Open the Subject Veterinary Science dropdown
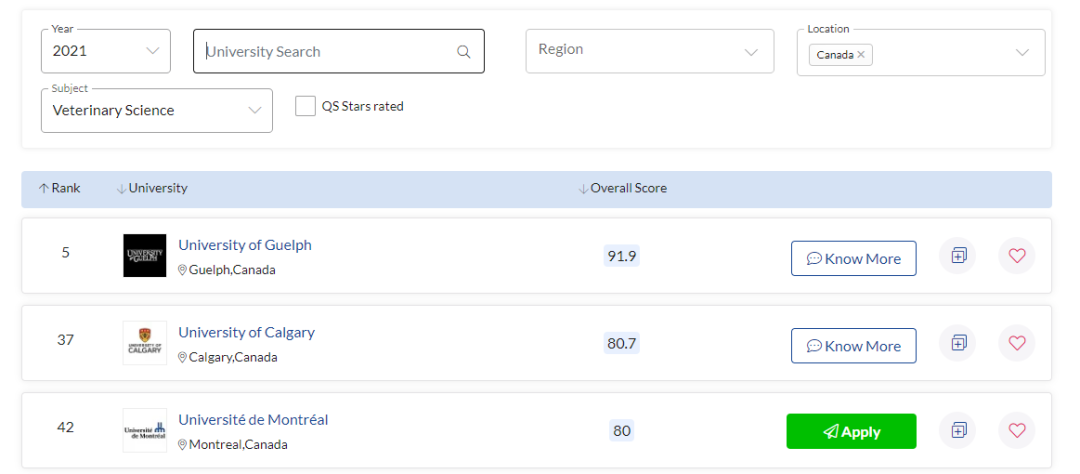Screen dimensions: 1080x474 click(157, 110)
